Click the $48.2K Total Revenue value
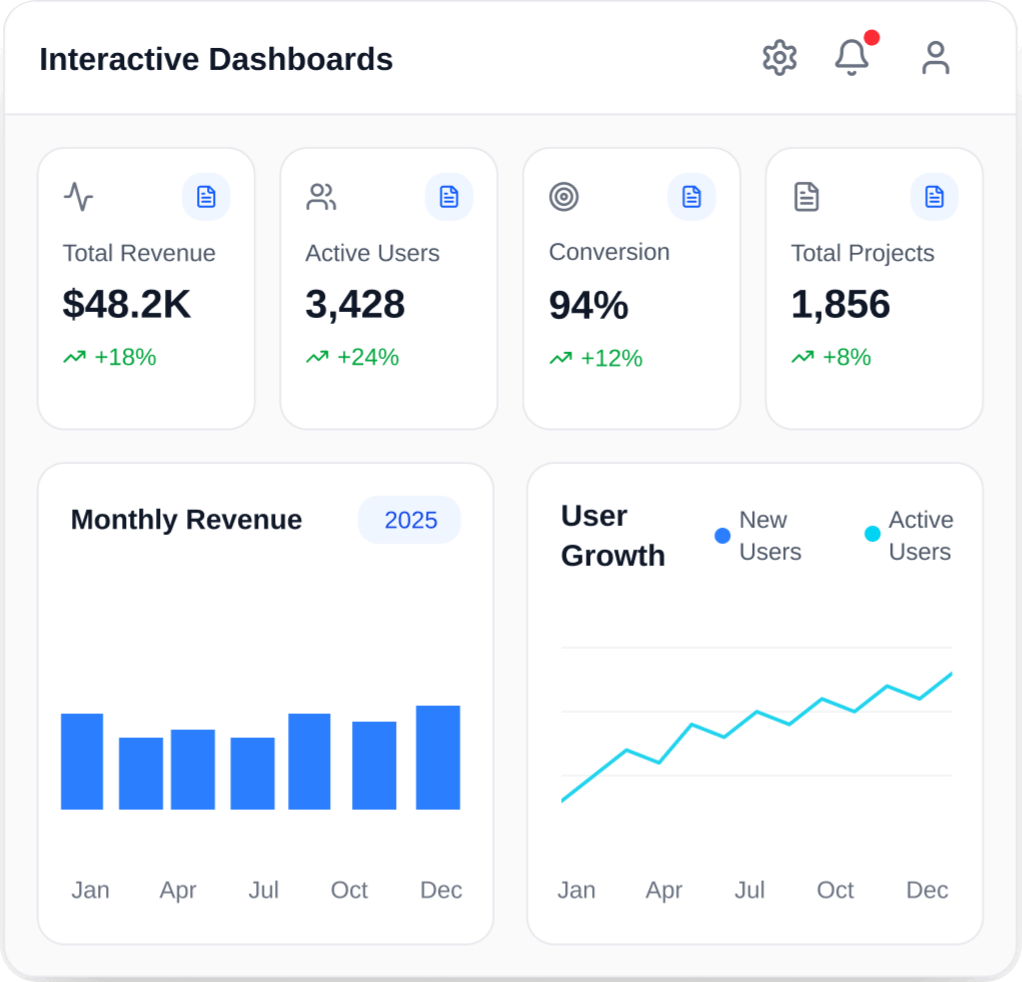The image size is (1022, 982). (126, 304)
